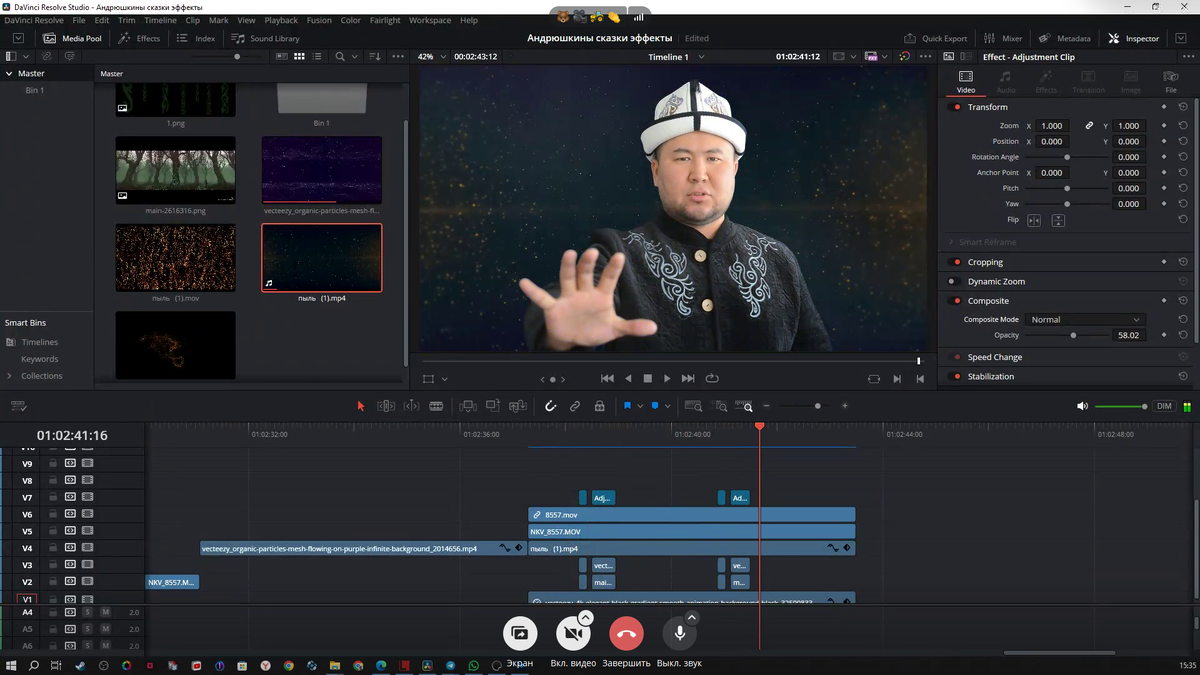Click the Zoom X/Y link chain icon
This screenshot has height=675, width=1200.
tap(1089, 126)
